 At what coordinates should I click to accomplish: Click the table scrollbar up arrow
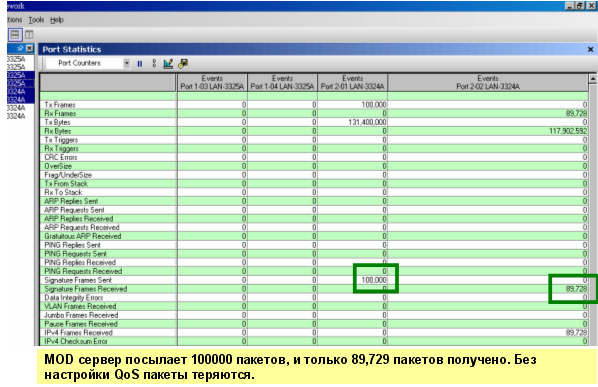(x=593, y=79)
